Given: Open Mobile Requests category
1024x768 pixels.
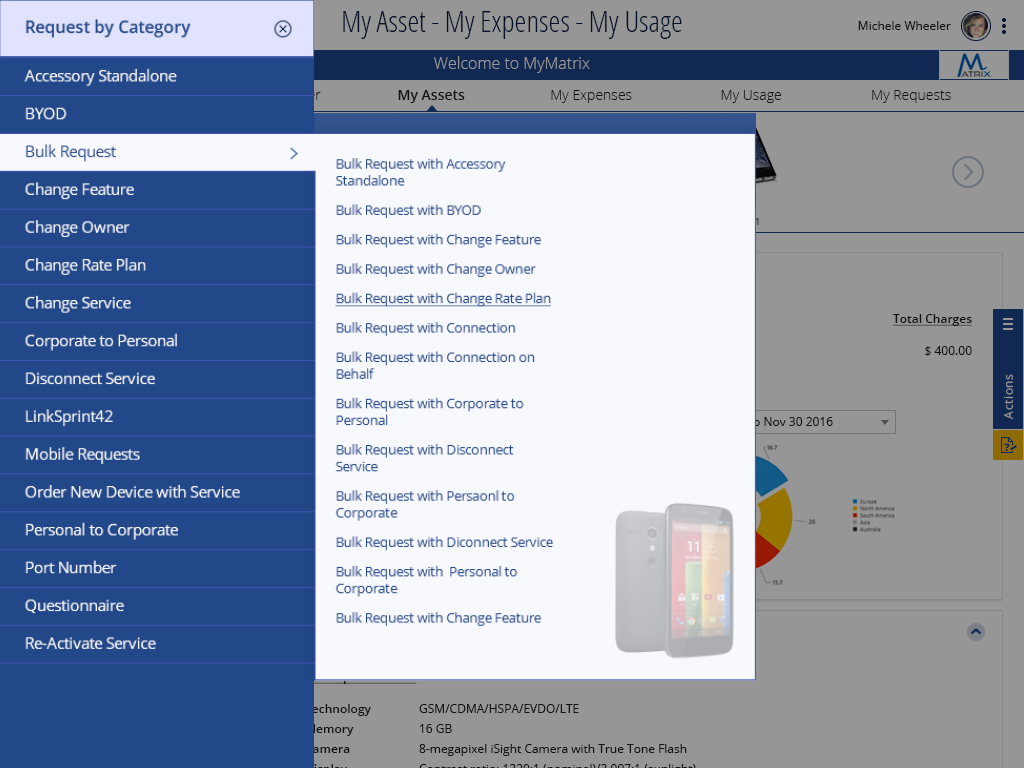Looking at the screenshot, I should pyautogui.click(x=157, y=455).
